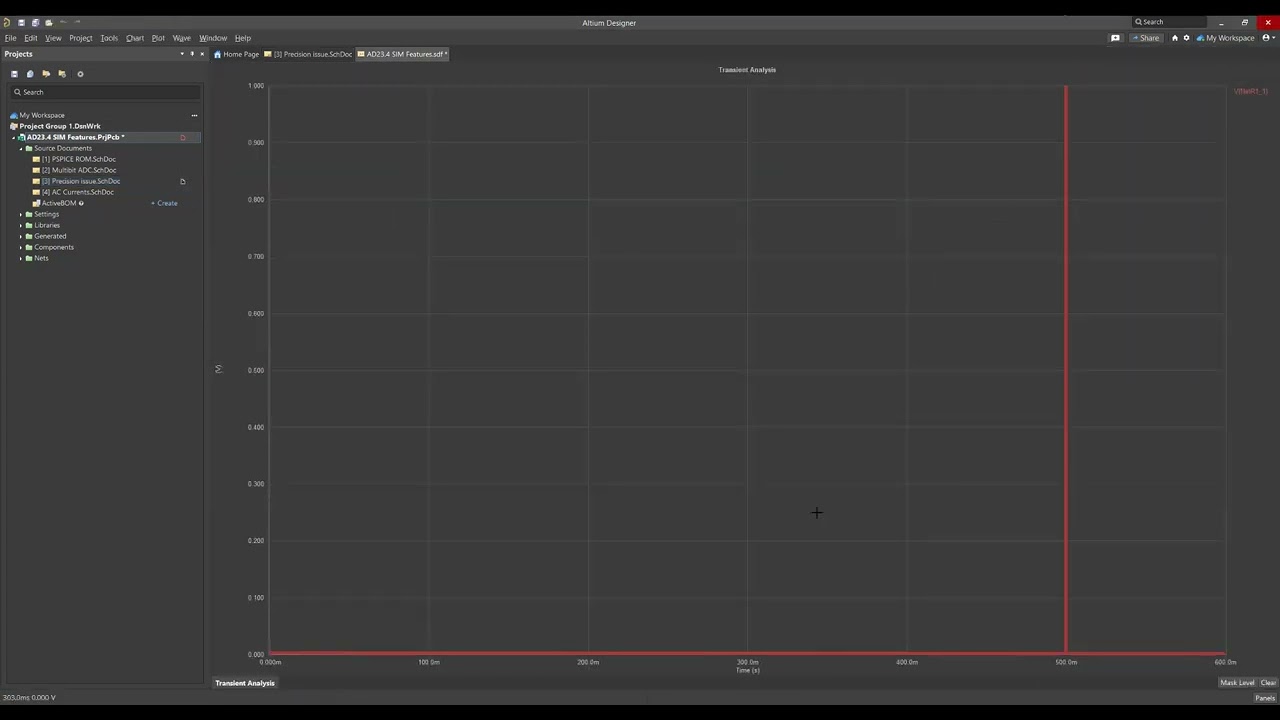The image size is (1280, 720).
Task: Collapse the Source Documents folder
Action: pos(21,148)
